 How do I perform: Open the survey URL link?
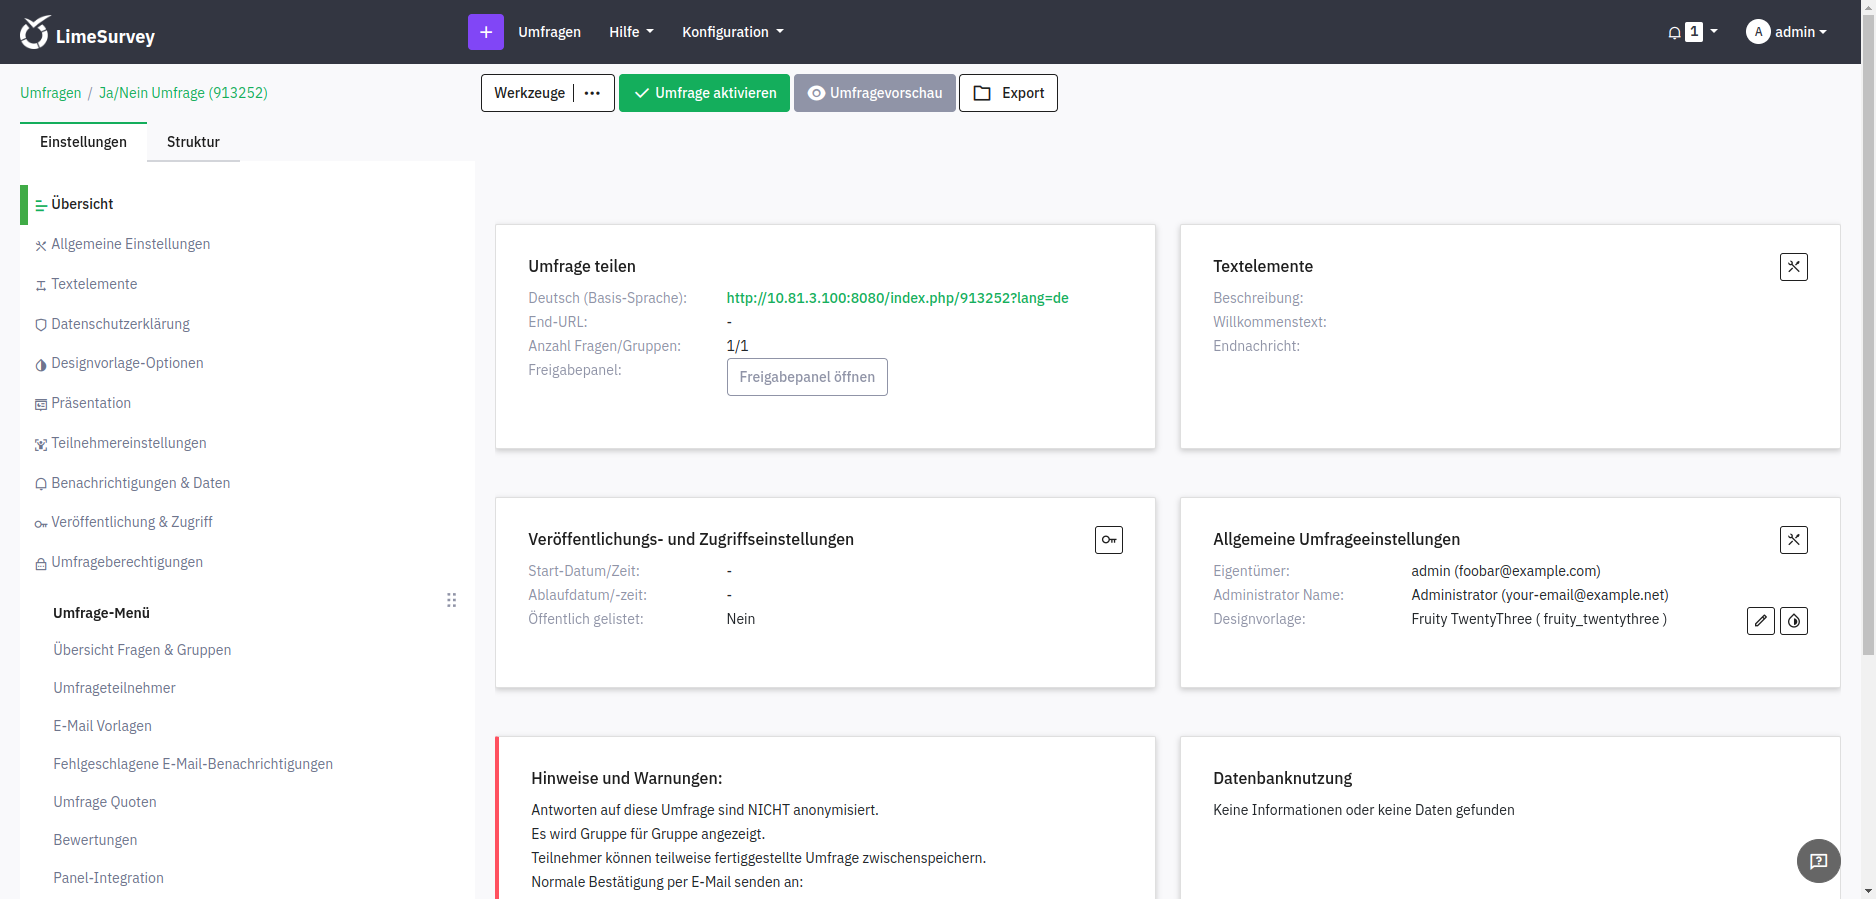point(897,298)
